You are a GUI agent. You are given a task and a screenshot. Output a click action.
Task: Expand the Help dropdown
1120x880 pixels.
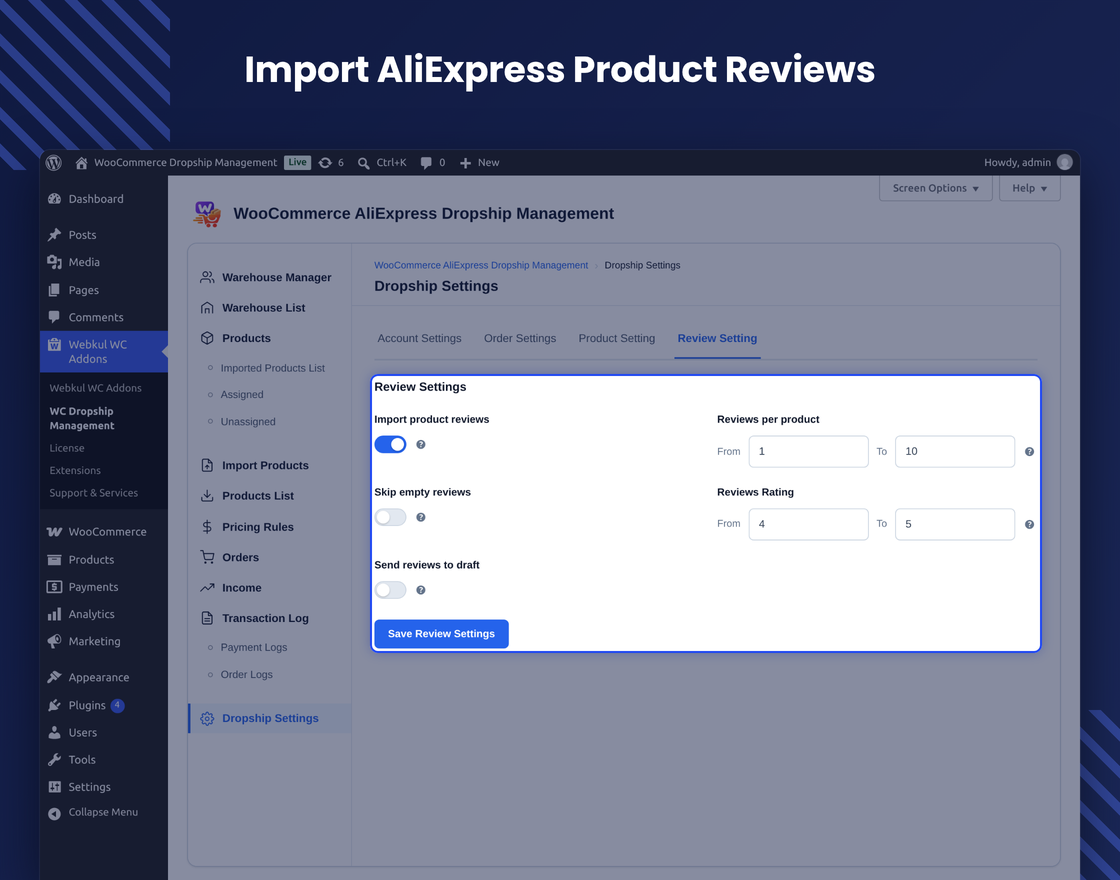pos(1029,189)
